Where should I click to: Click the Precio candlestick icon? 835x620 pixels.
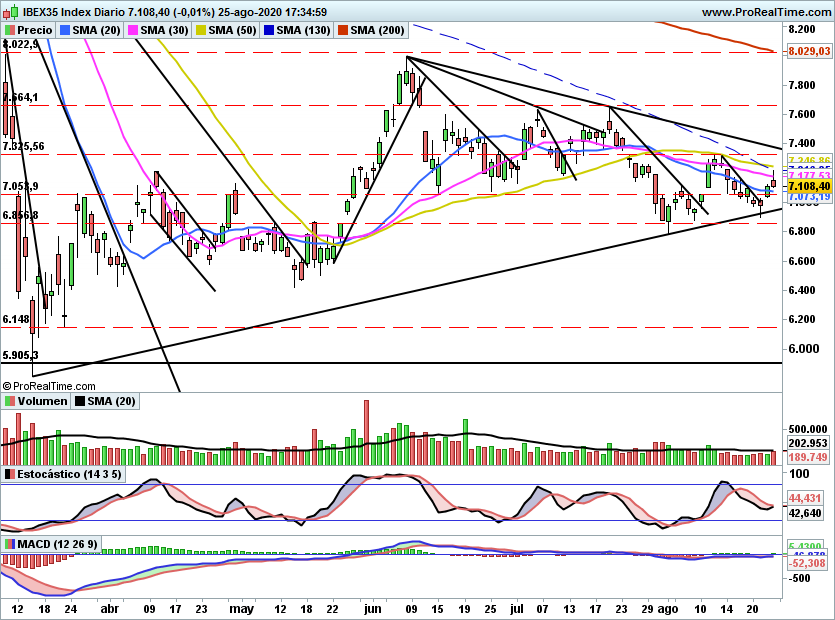[10, 30]
